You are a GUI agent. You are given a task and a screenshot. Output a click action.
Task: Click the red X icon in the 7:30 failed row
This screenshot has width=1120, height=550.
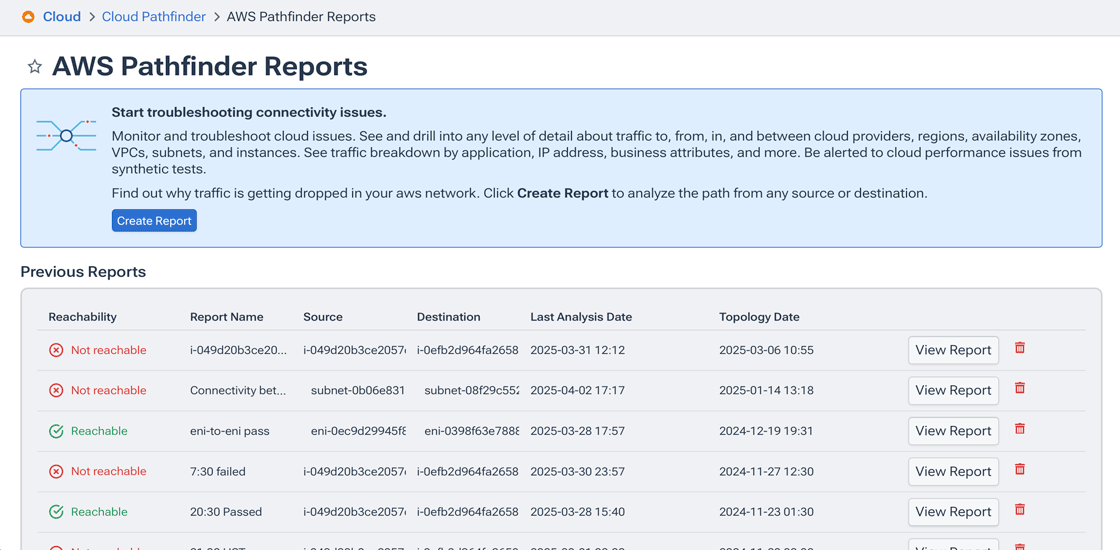(56, 471)
